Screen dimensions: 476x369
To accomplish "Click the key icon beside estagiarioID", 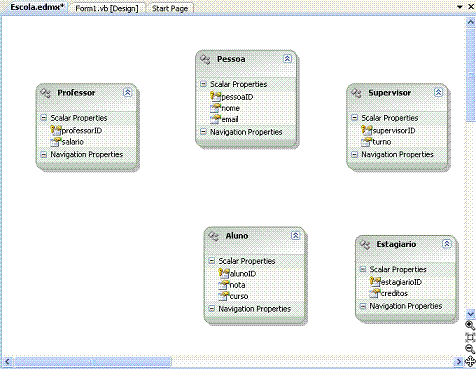I will pos(375,282).
